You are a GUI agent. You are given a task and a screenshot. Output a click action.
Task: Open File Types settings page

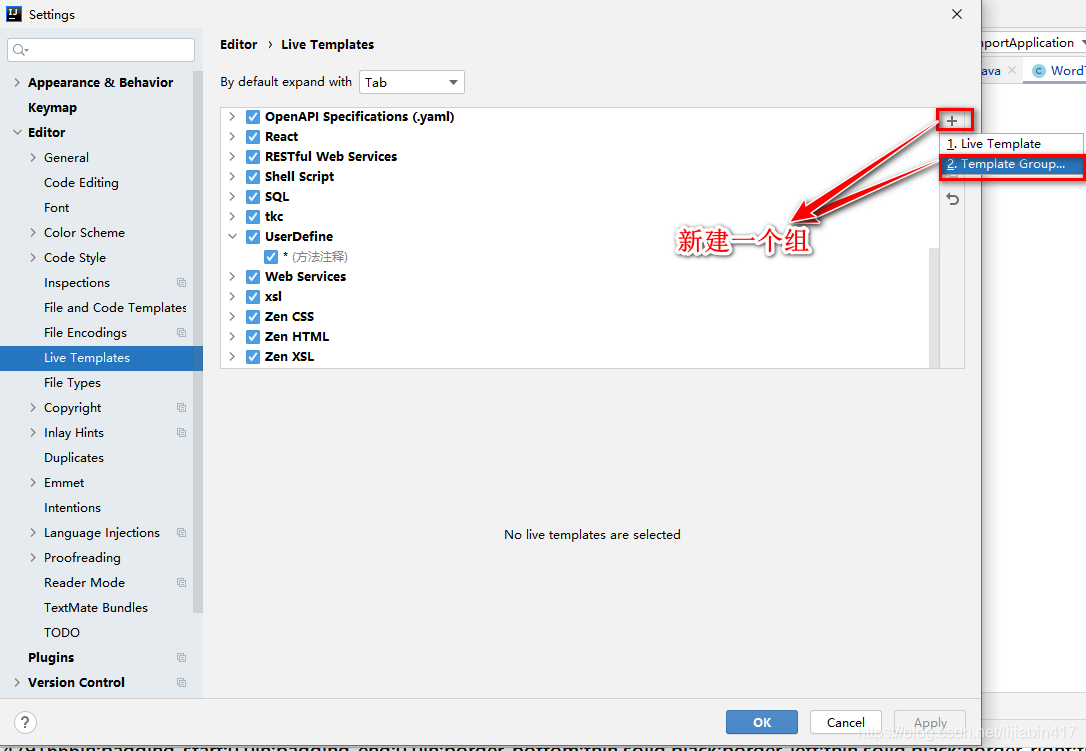(72, 383)
